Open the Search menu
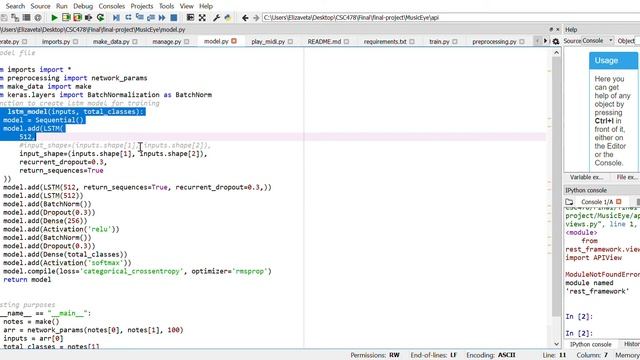 [15, 6]
